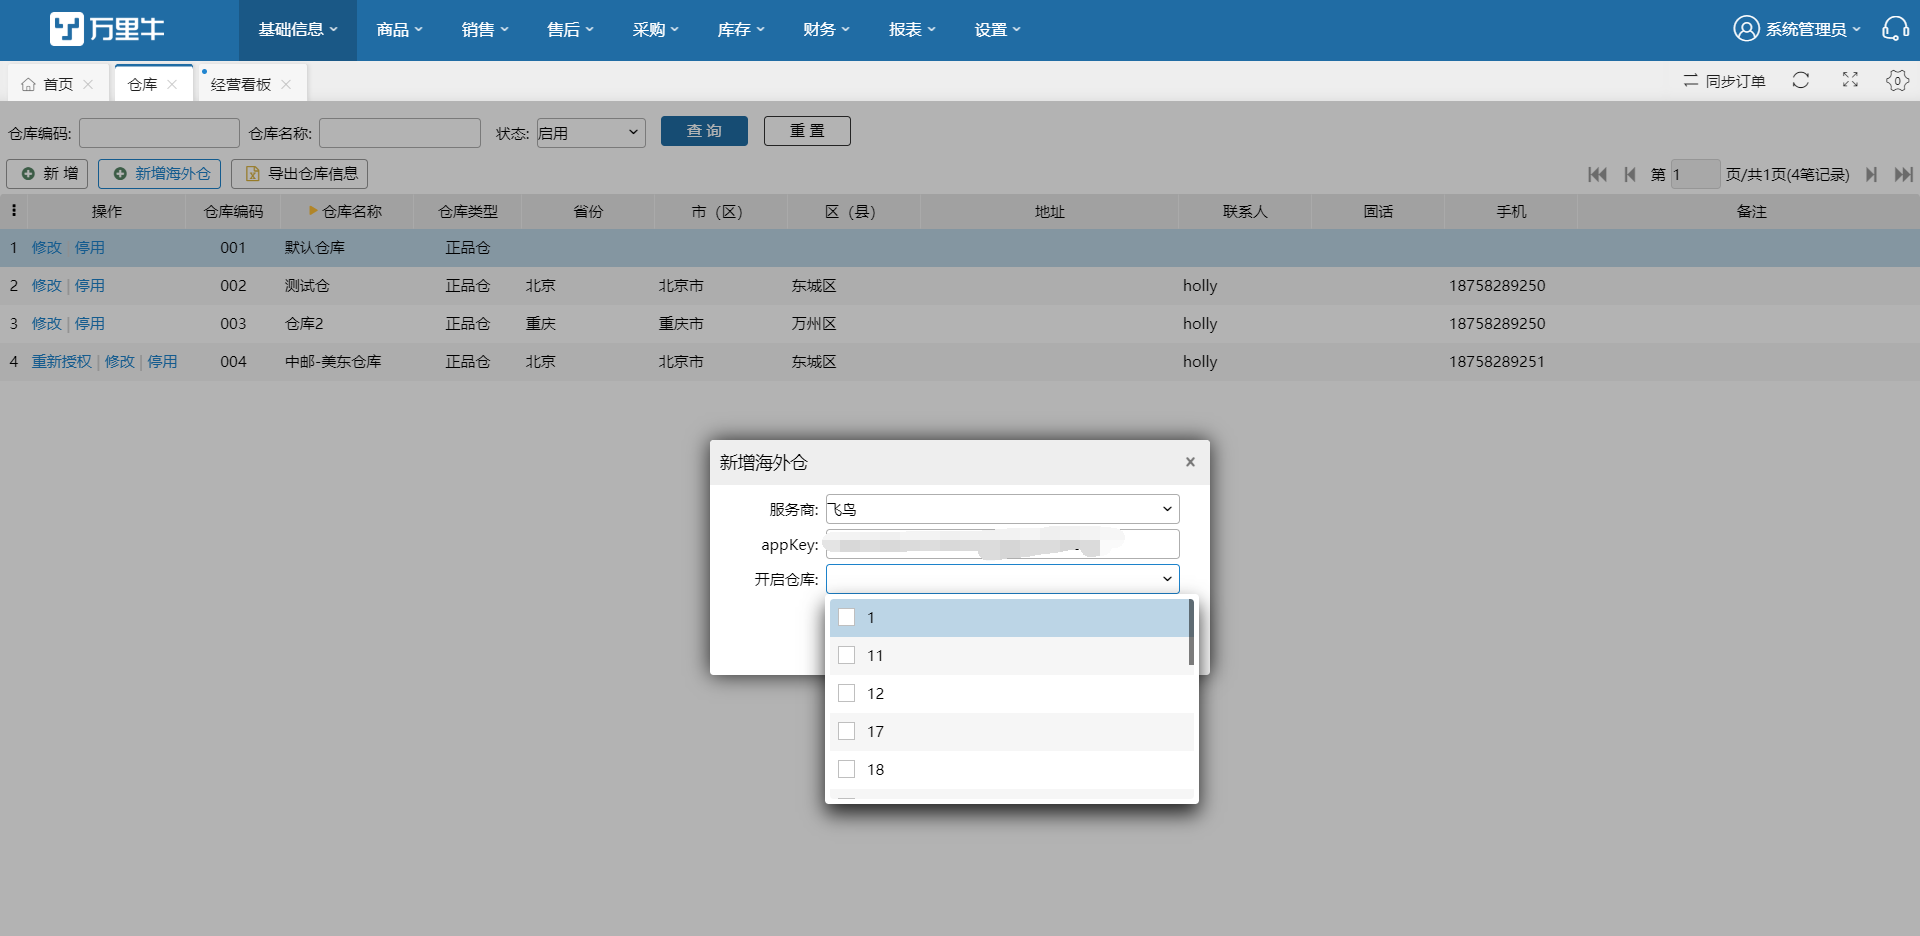Expand the 库存 menu
1920x936 pixels.
[x=741, y=30]
